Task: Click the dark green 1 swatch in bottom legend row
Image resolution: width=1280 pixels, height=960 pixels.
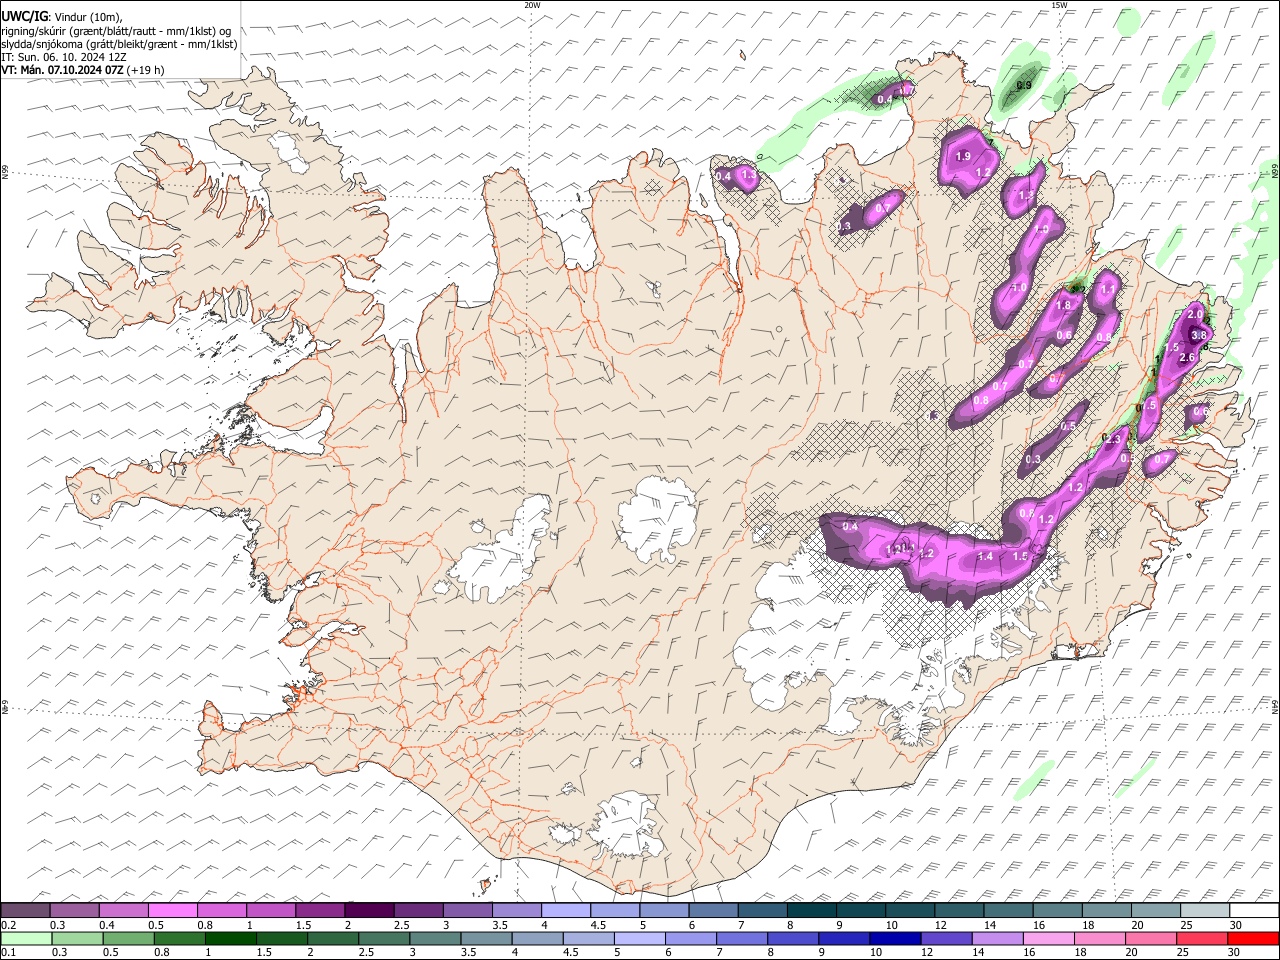Action: [x=231, y=938]
